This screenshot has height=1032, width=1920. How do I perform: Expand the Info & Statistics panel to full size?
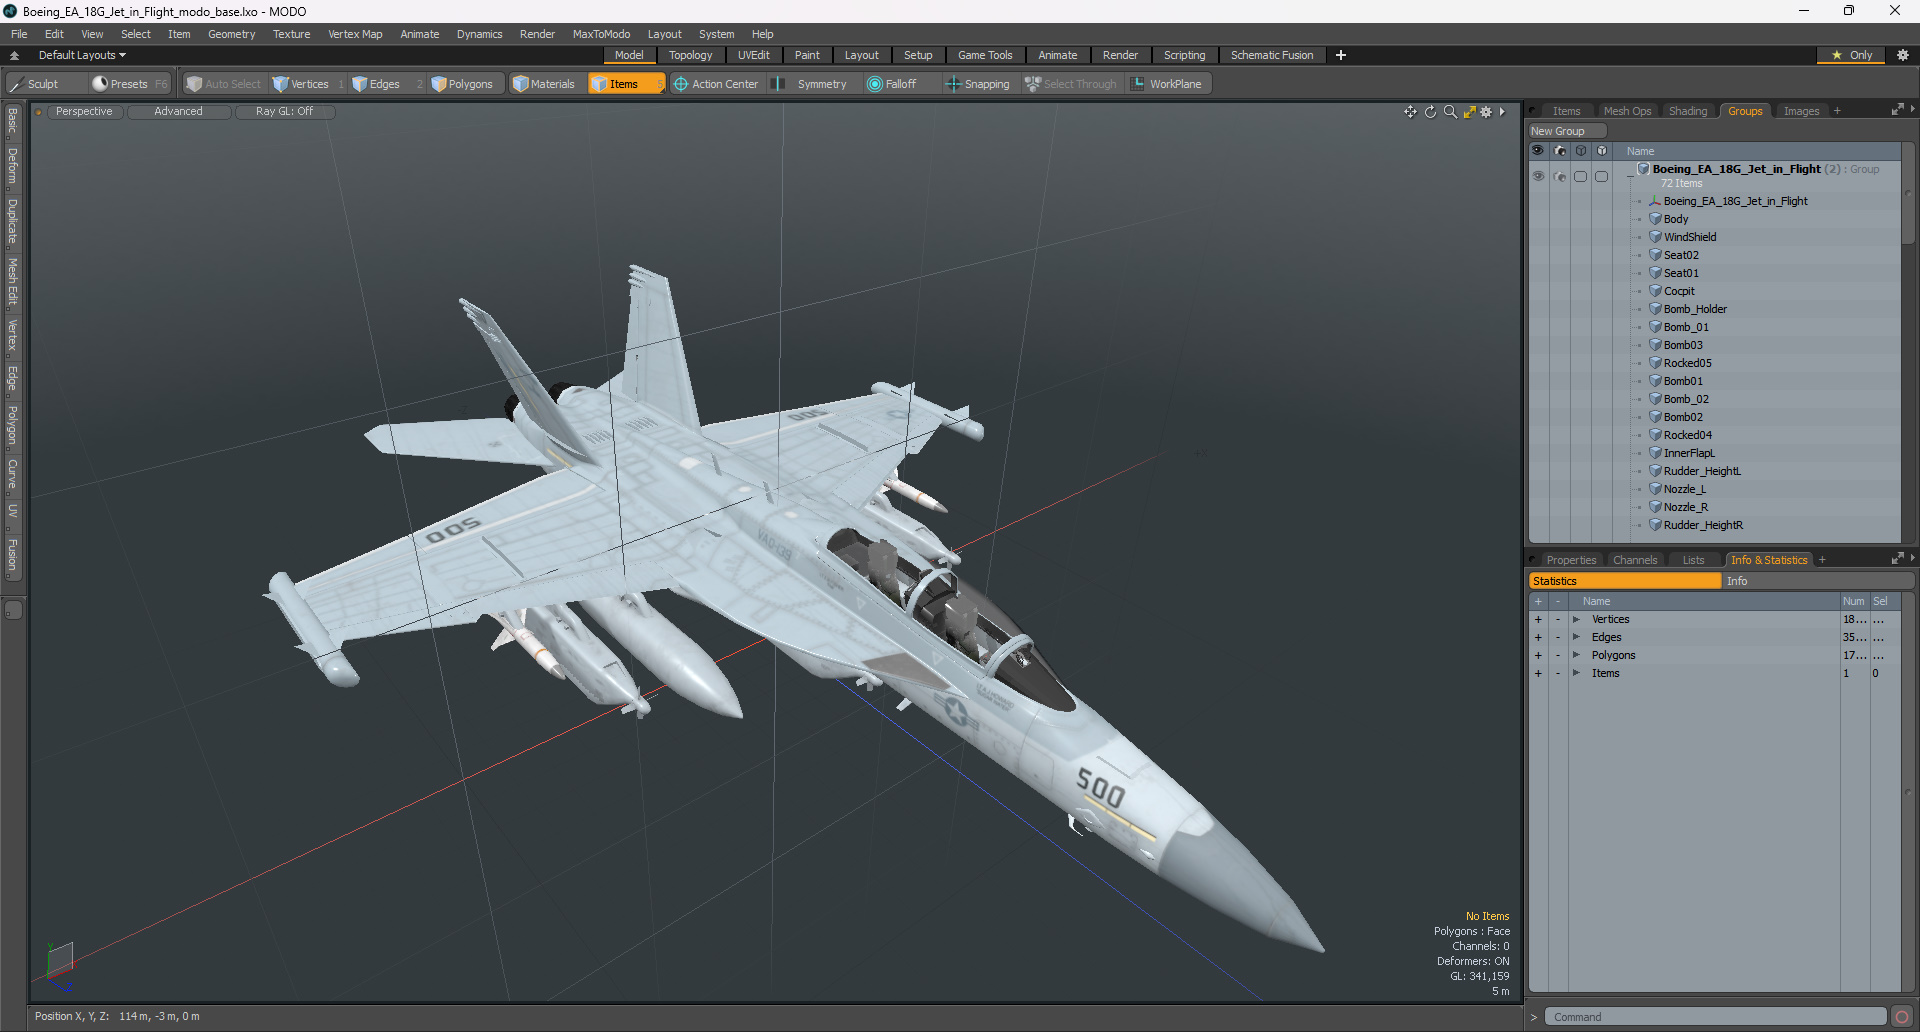click(x=1897, y=559)
